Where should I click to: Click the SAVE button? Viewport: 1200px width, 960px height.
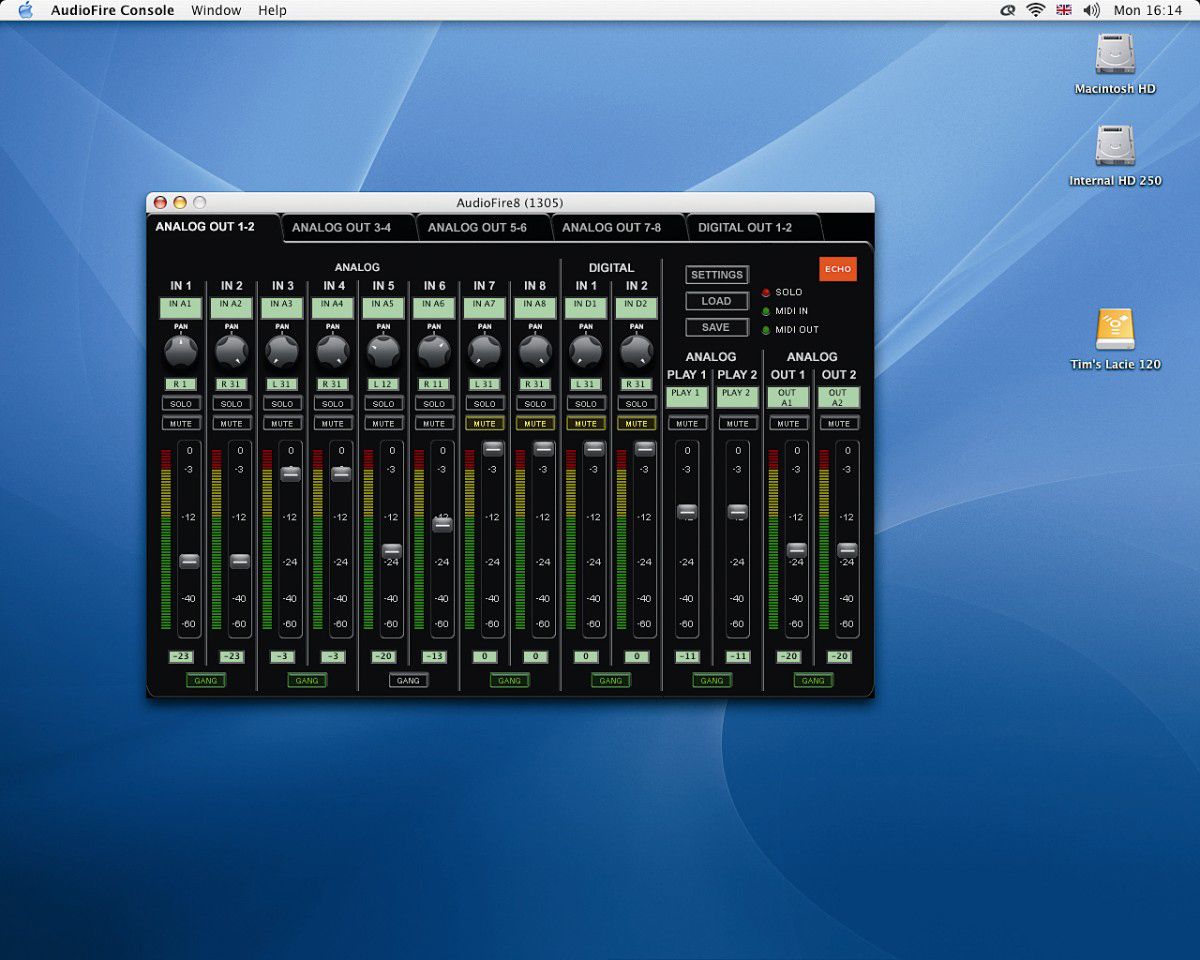coord(717,327)
